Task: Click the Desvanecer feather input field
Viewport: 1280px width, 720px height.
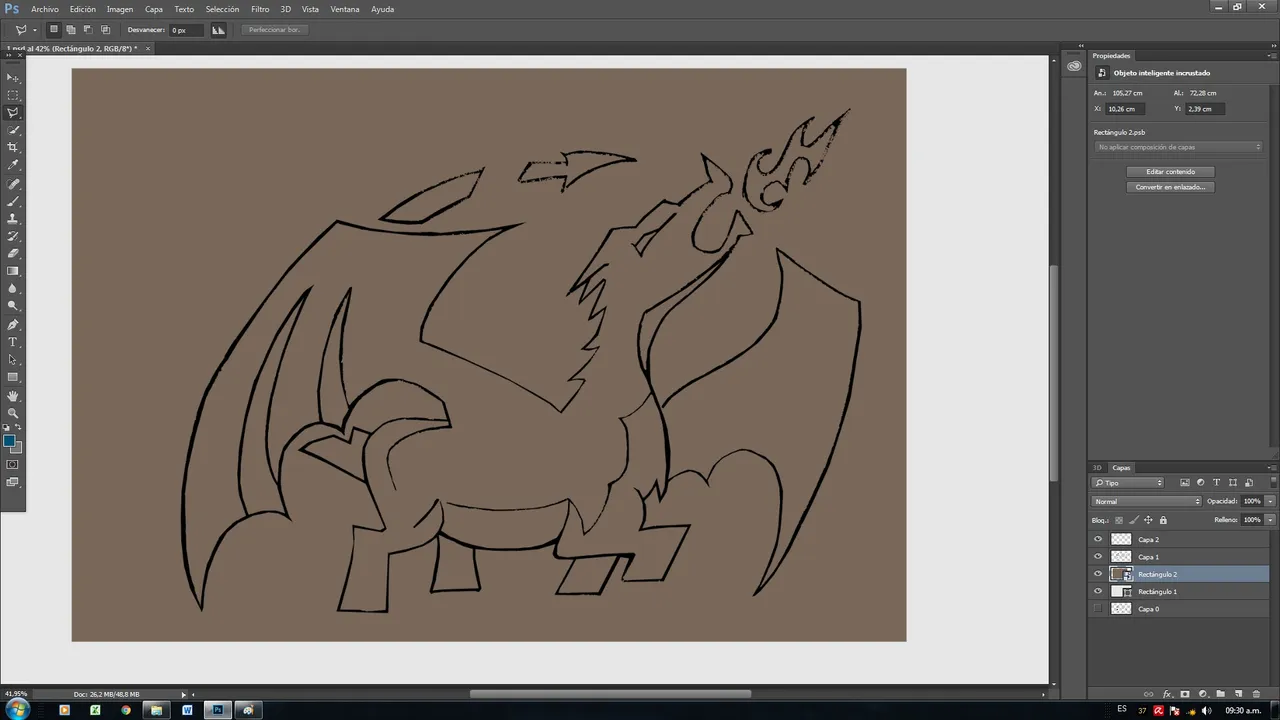Action: click(184, 30)
